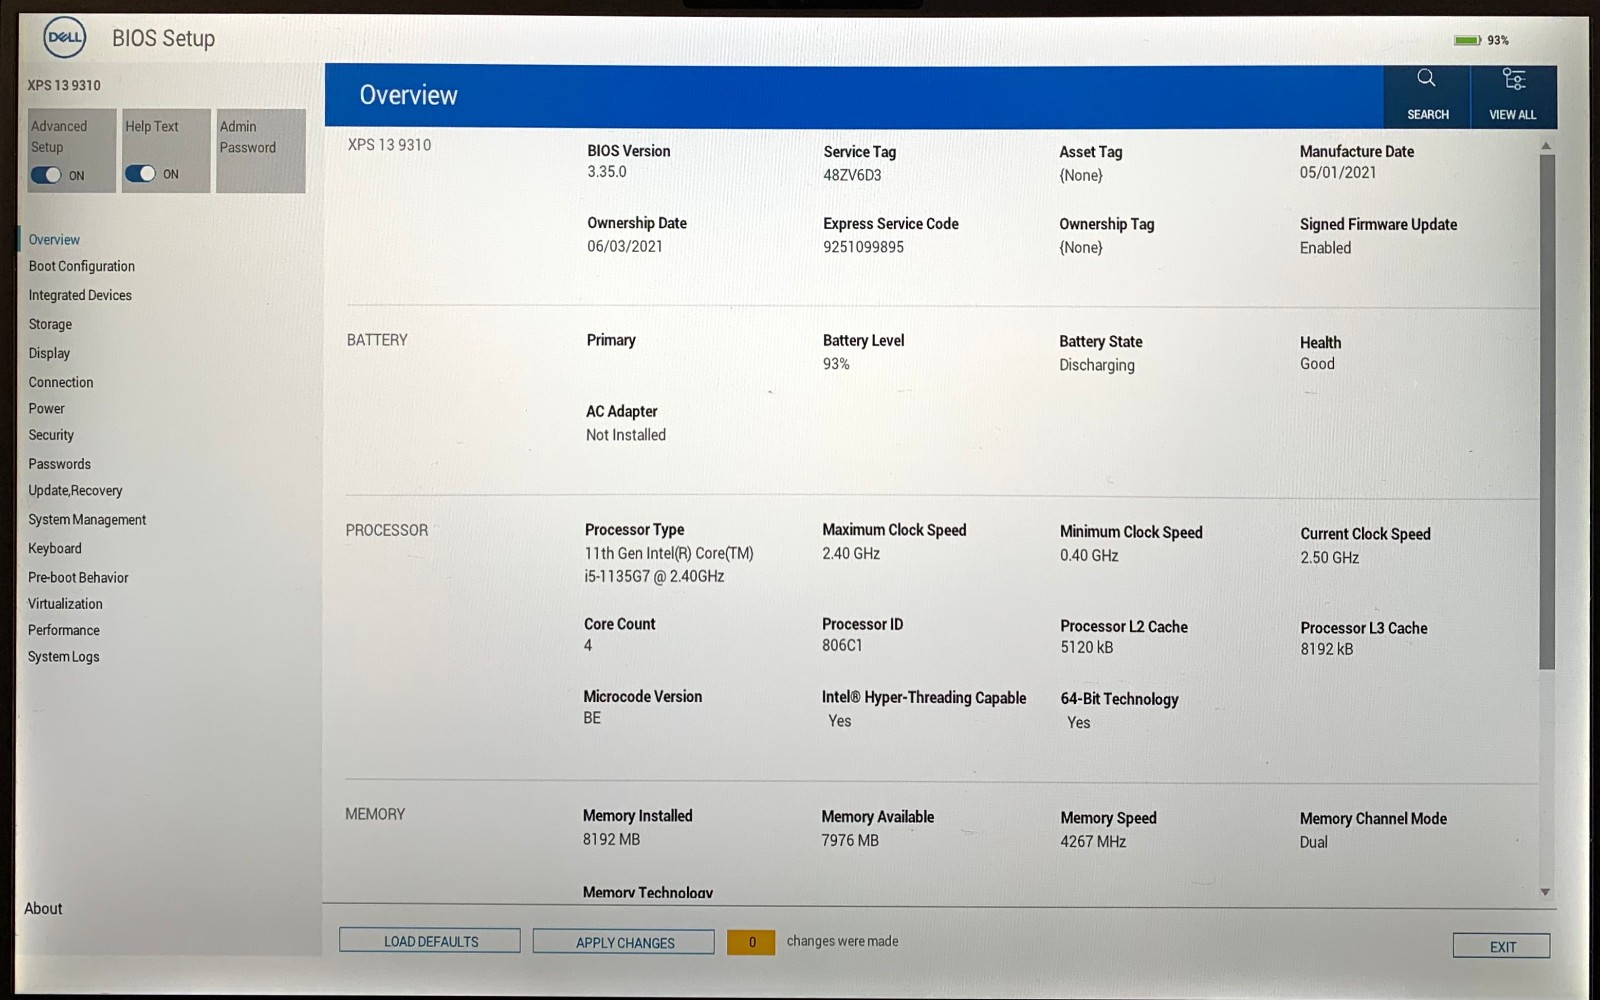Viewport: 1600px width, 1000px height.
Task: Open Integrated Devices section
Action: [80, 295]
